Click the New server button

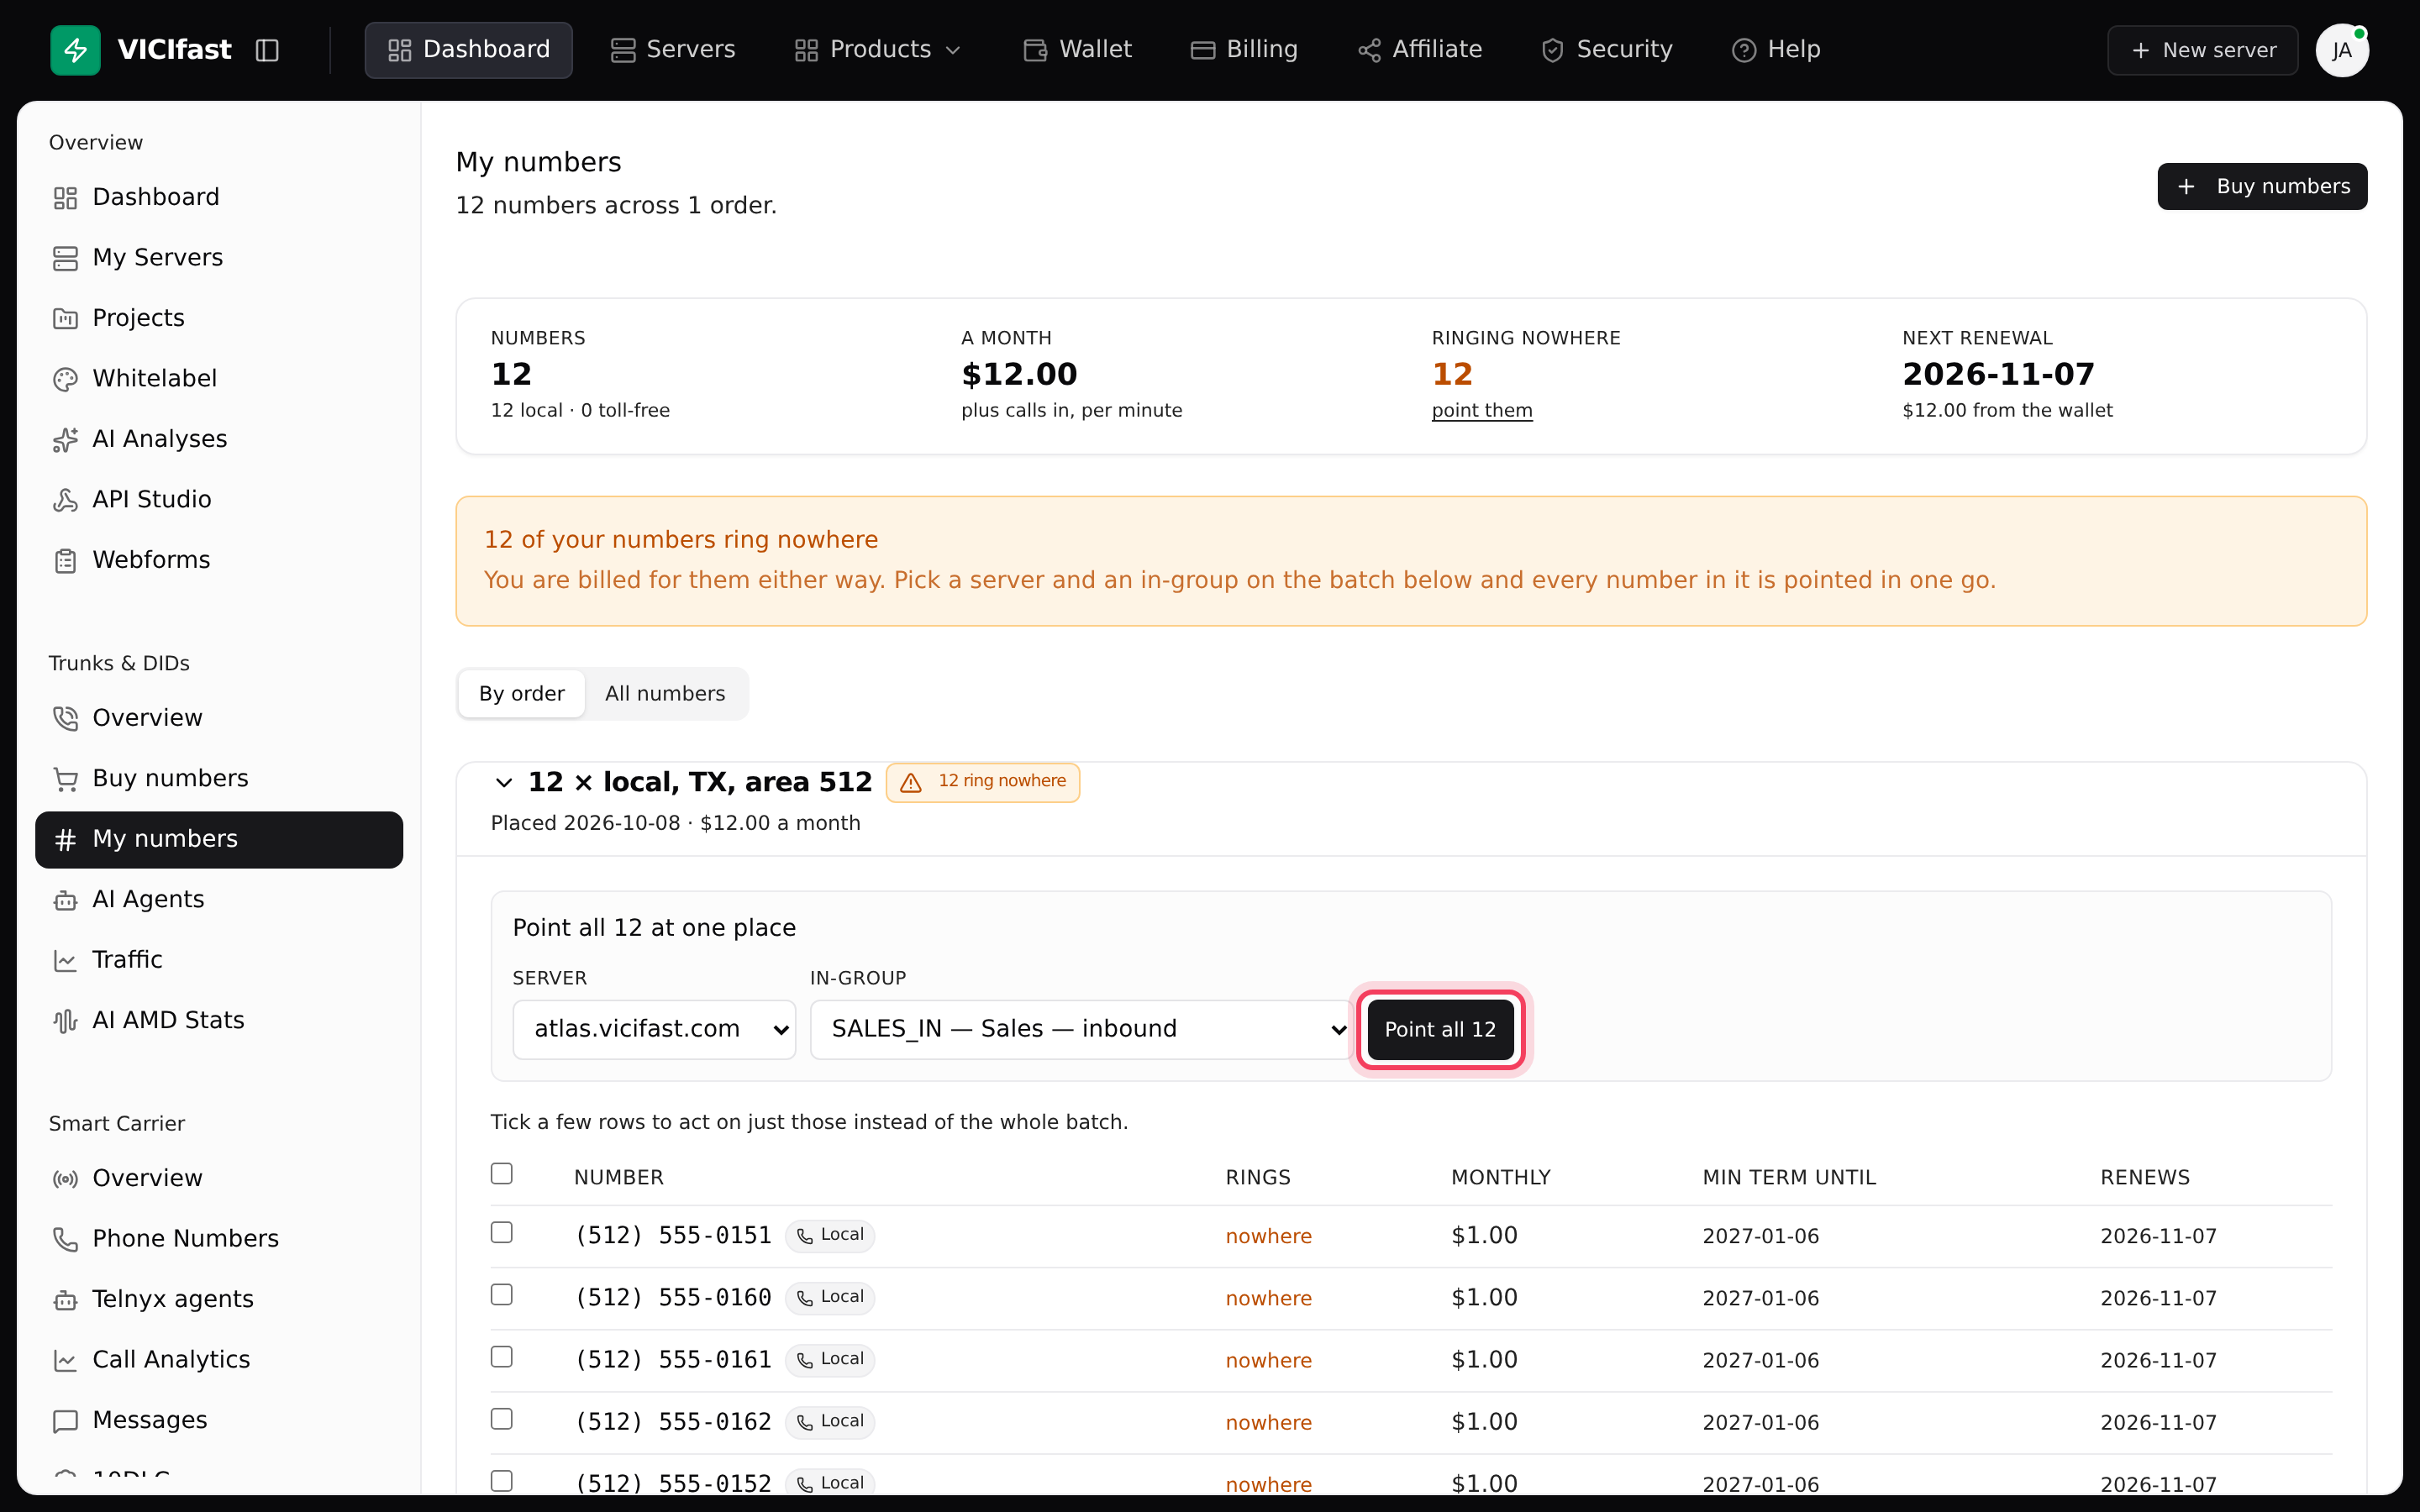[2203, 50]
